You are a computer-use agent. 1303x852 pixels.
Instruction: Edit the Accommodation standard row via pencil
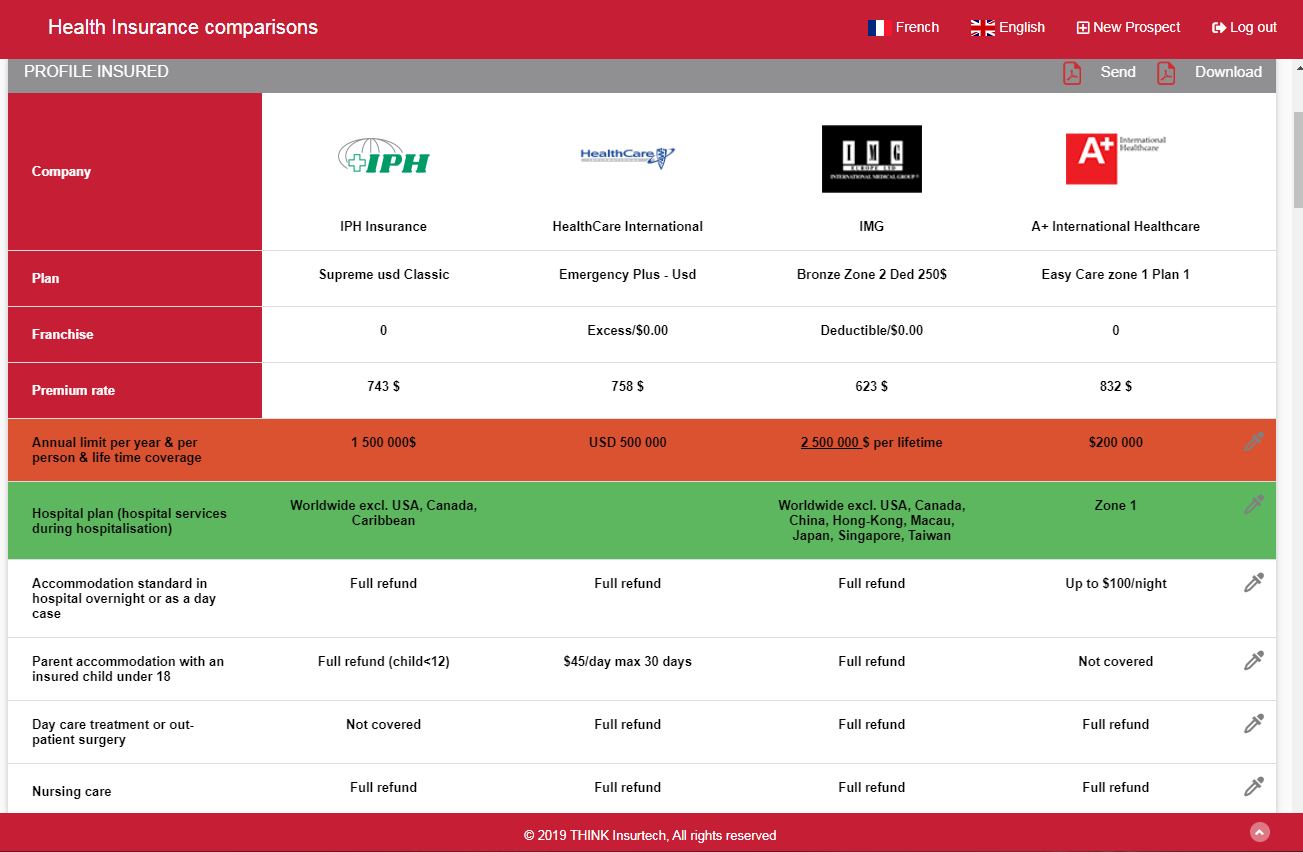[x=1253, y=583]
